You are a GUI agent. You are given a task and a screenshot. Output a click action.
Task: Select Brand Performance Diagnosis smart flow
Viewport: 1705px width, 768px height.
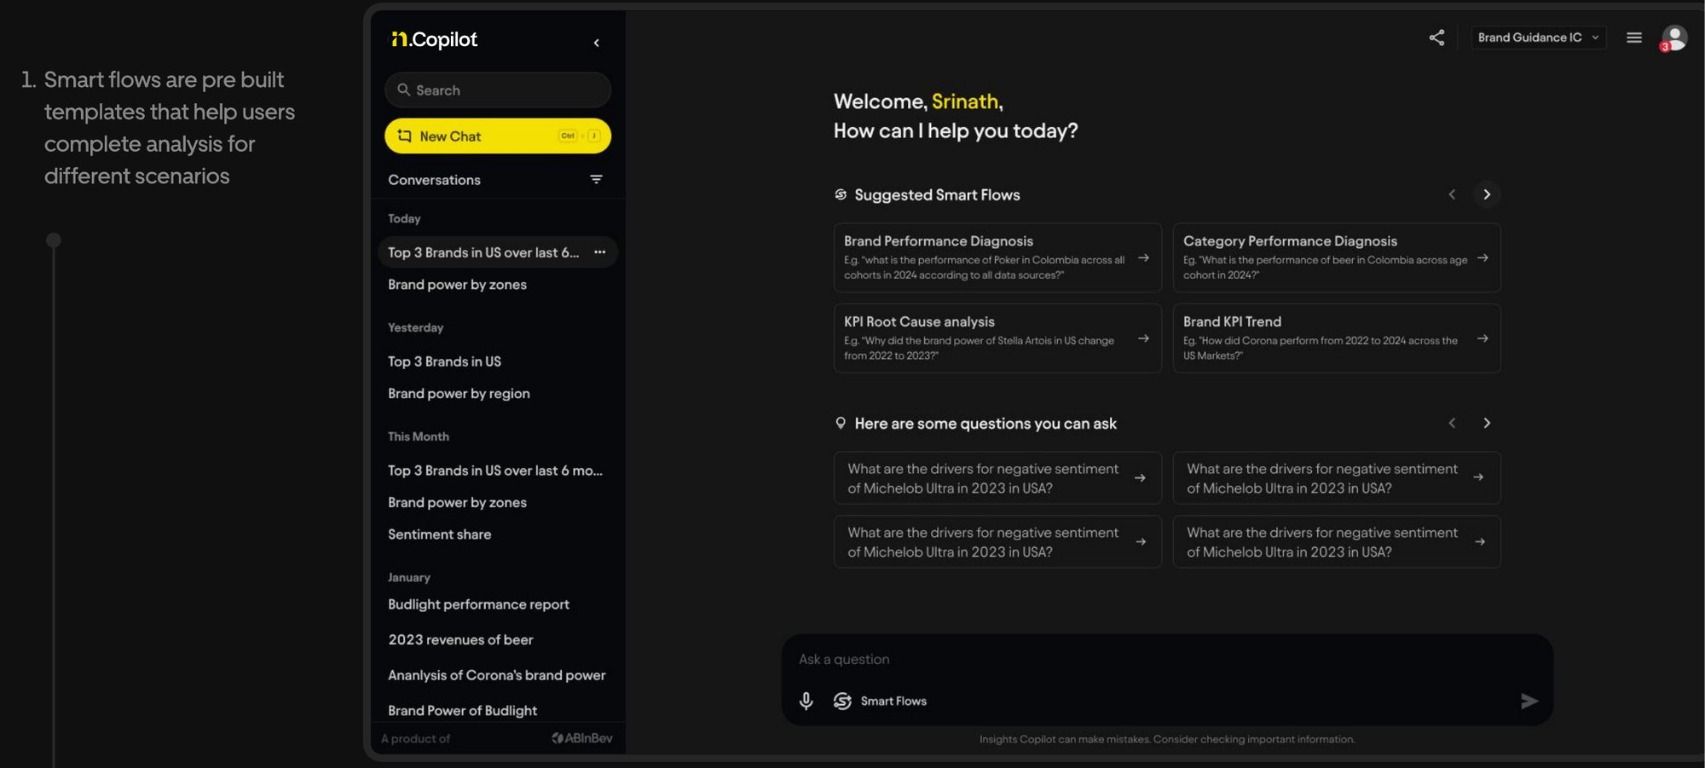coord(997,258)
